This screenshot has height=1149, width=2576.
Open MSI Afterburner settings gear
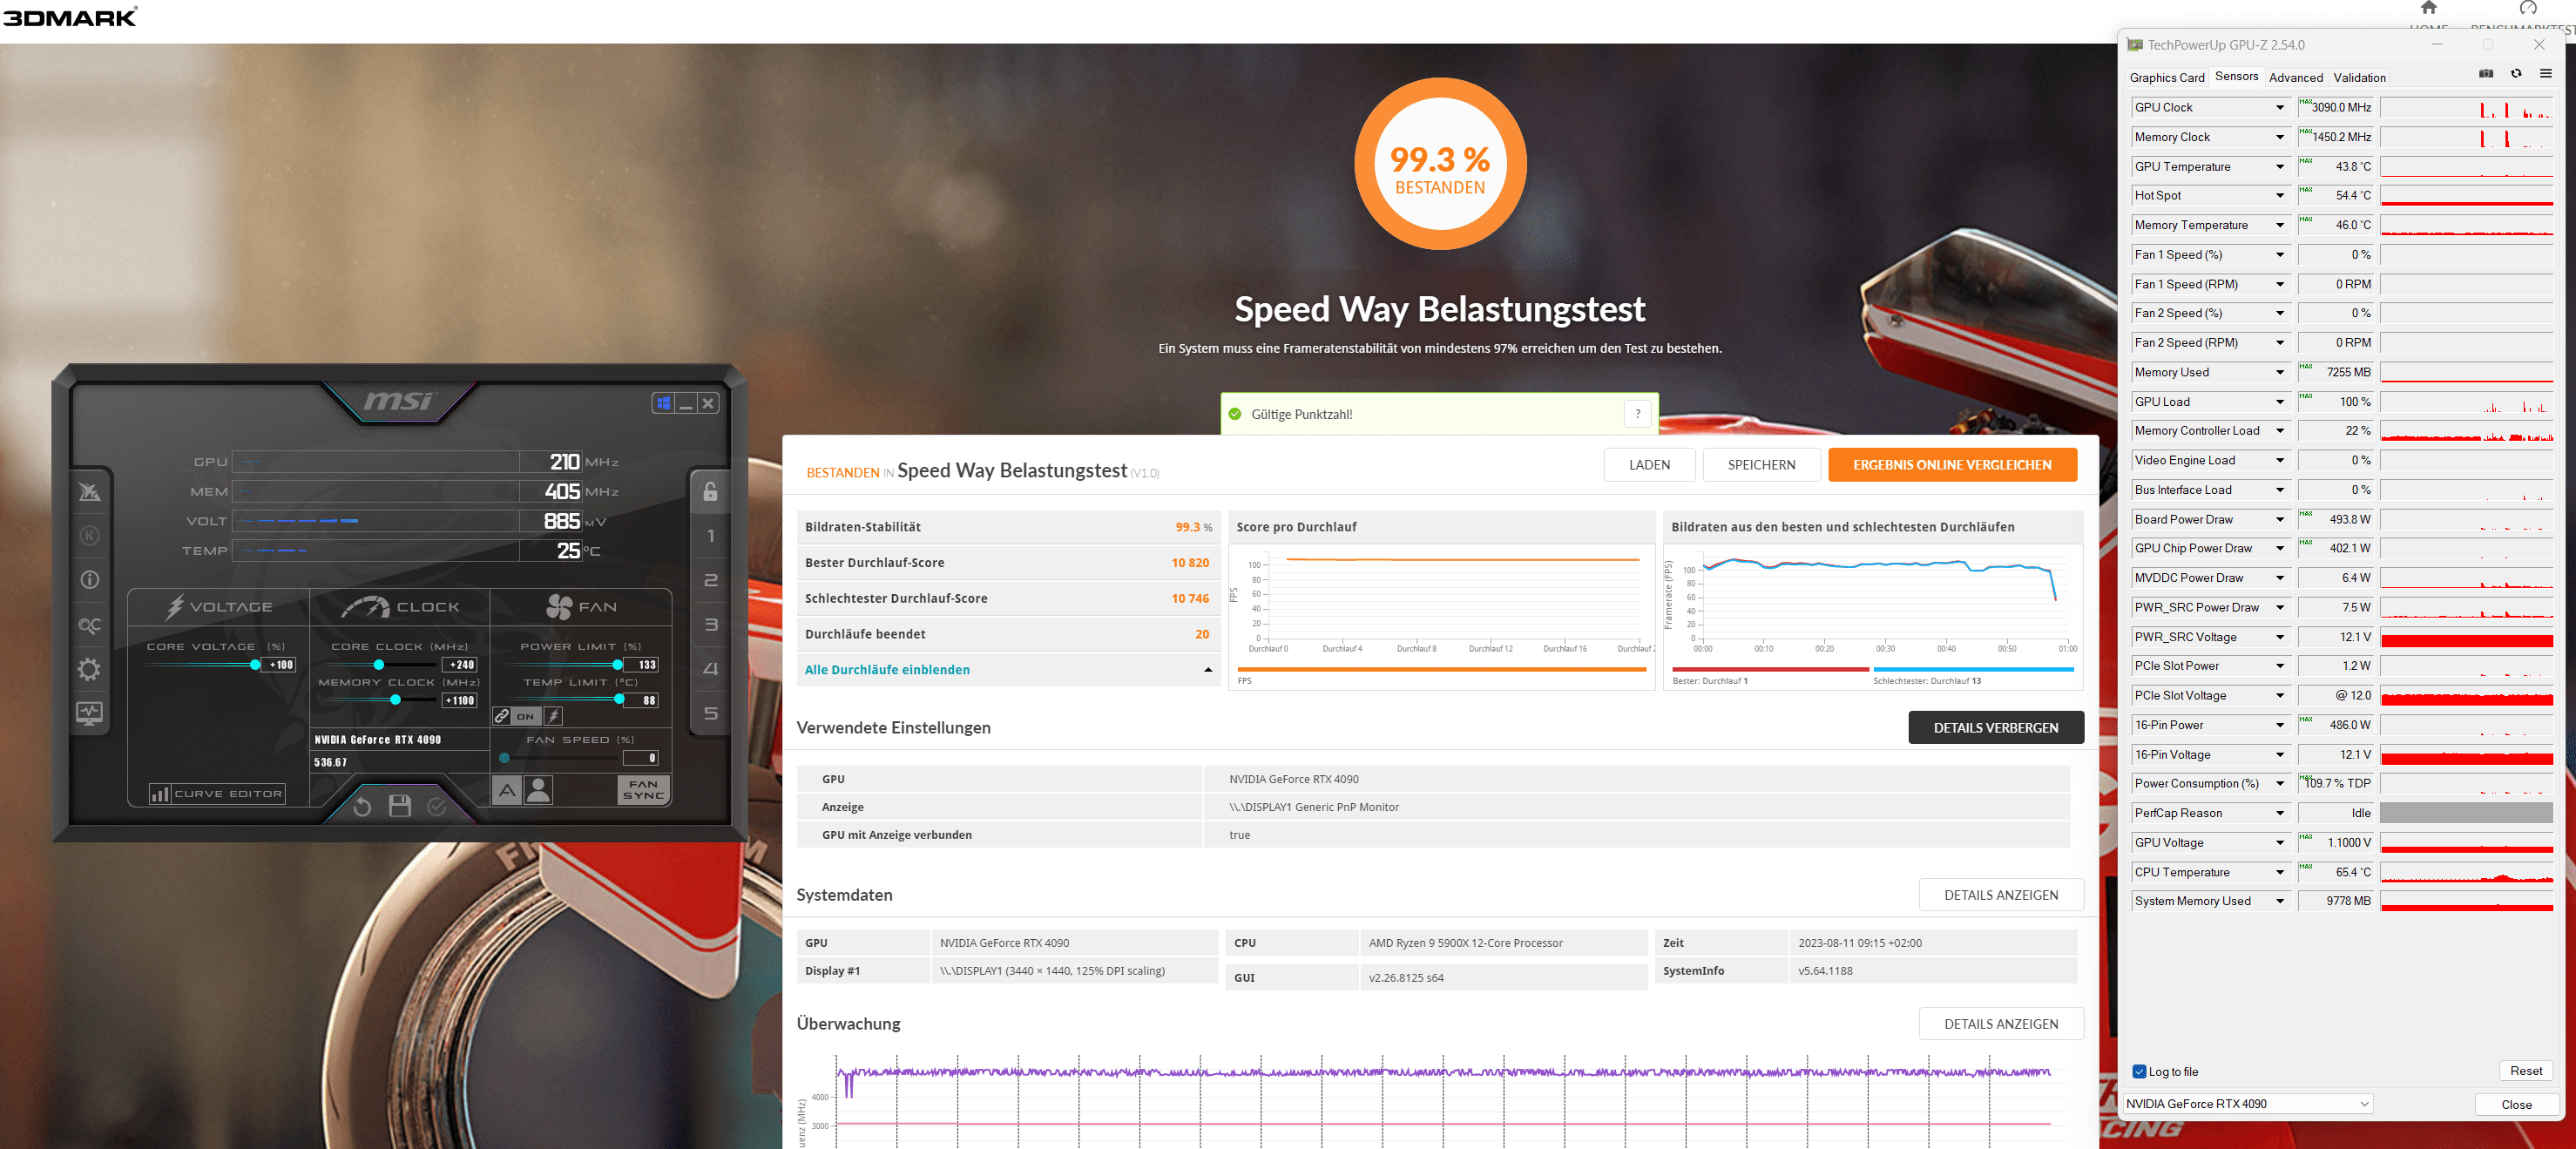click(89, 669)
